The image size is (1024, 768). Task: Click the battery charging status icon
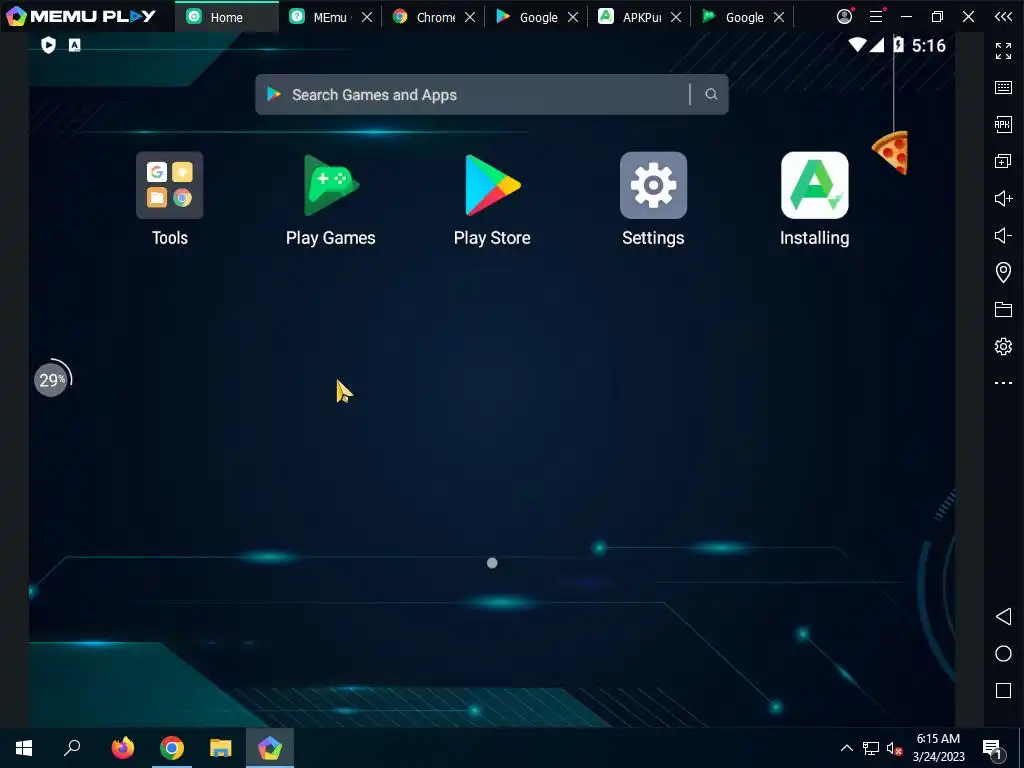click(899, 45)
